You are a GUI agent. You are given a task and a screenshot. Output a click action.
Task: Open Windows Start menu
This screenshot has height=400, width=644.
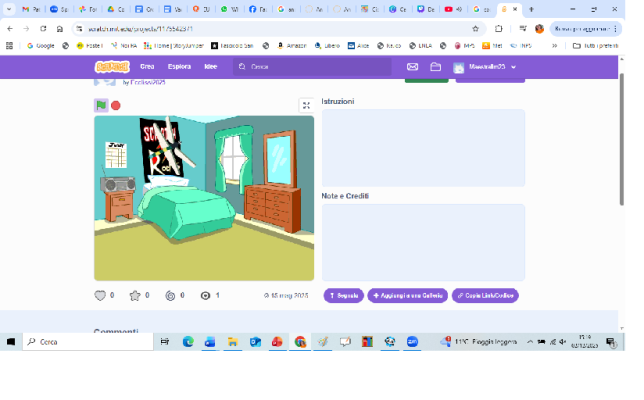point(11,341)
